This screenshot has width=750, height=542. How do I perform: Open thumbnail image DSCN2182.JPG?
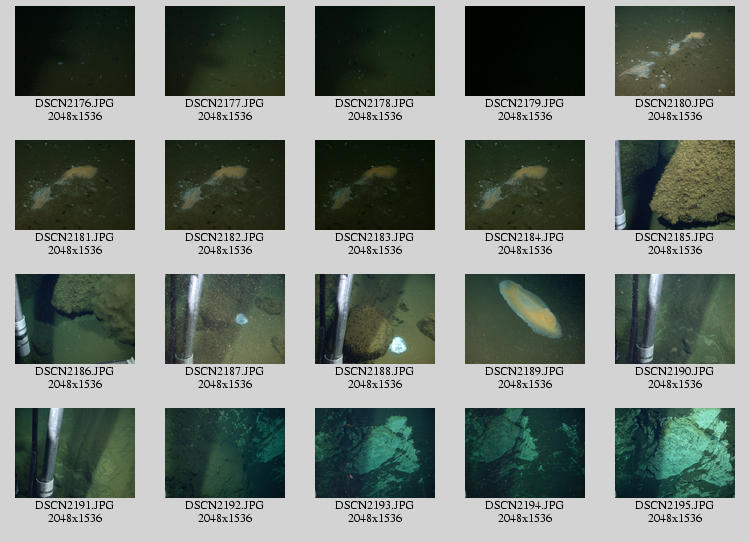click(225, 185)
